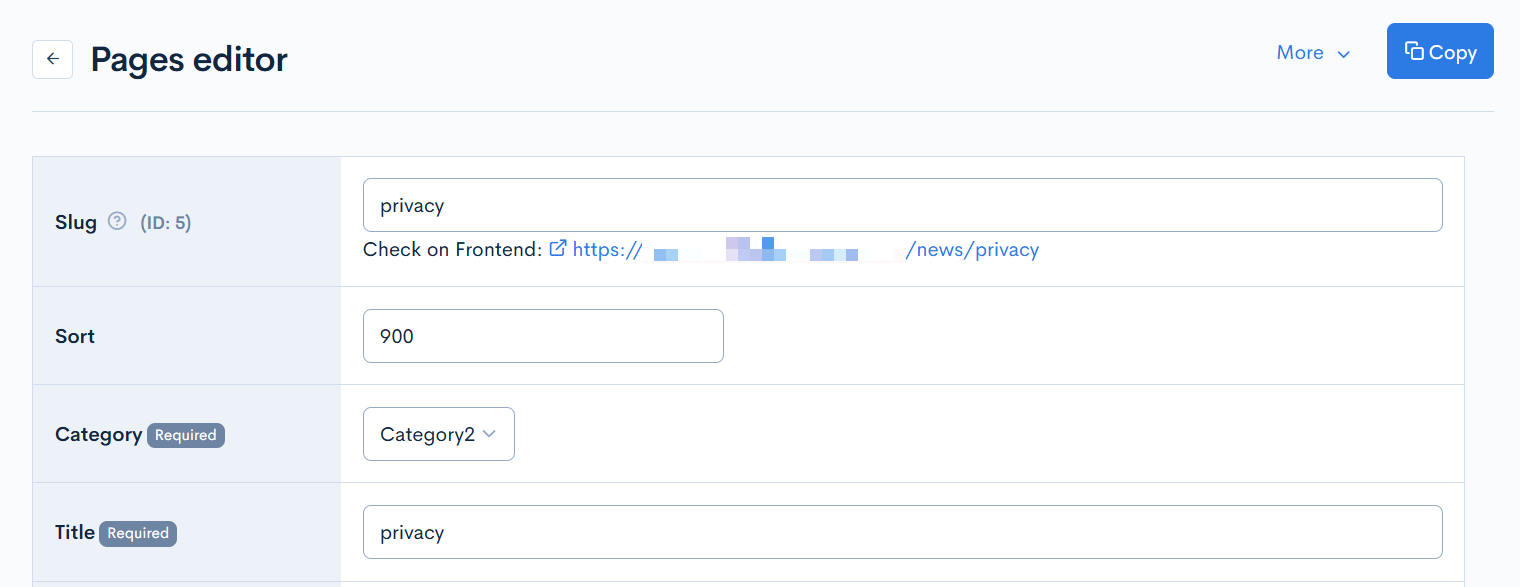
Task: Click the Required badge next to Title
Action: [x=137, y=533]
